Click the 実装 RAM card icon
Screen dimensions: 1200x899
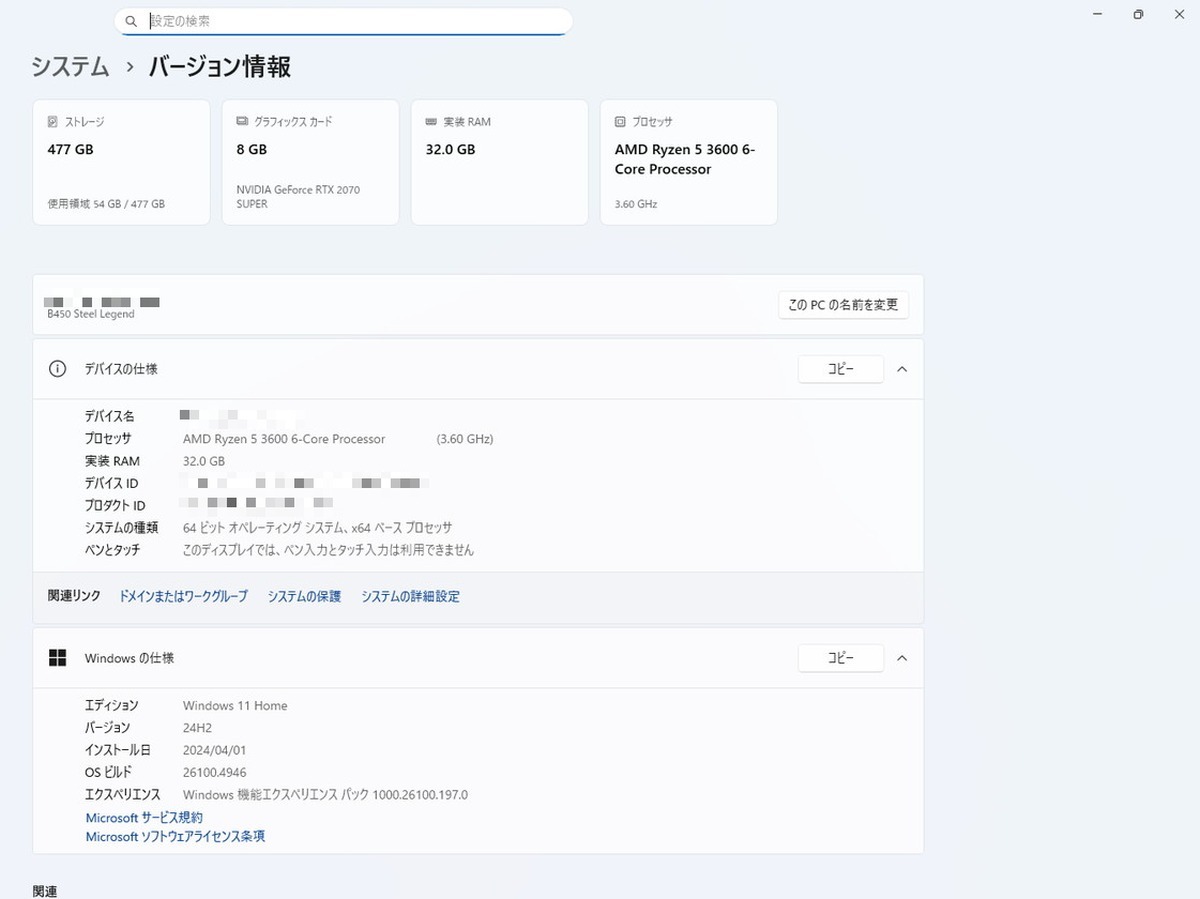[x=431, y=122]
